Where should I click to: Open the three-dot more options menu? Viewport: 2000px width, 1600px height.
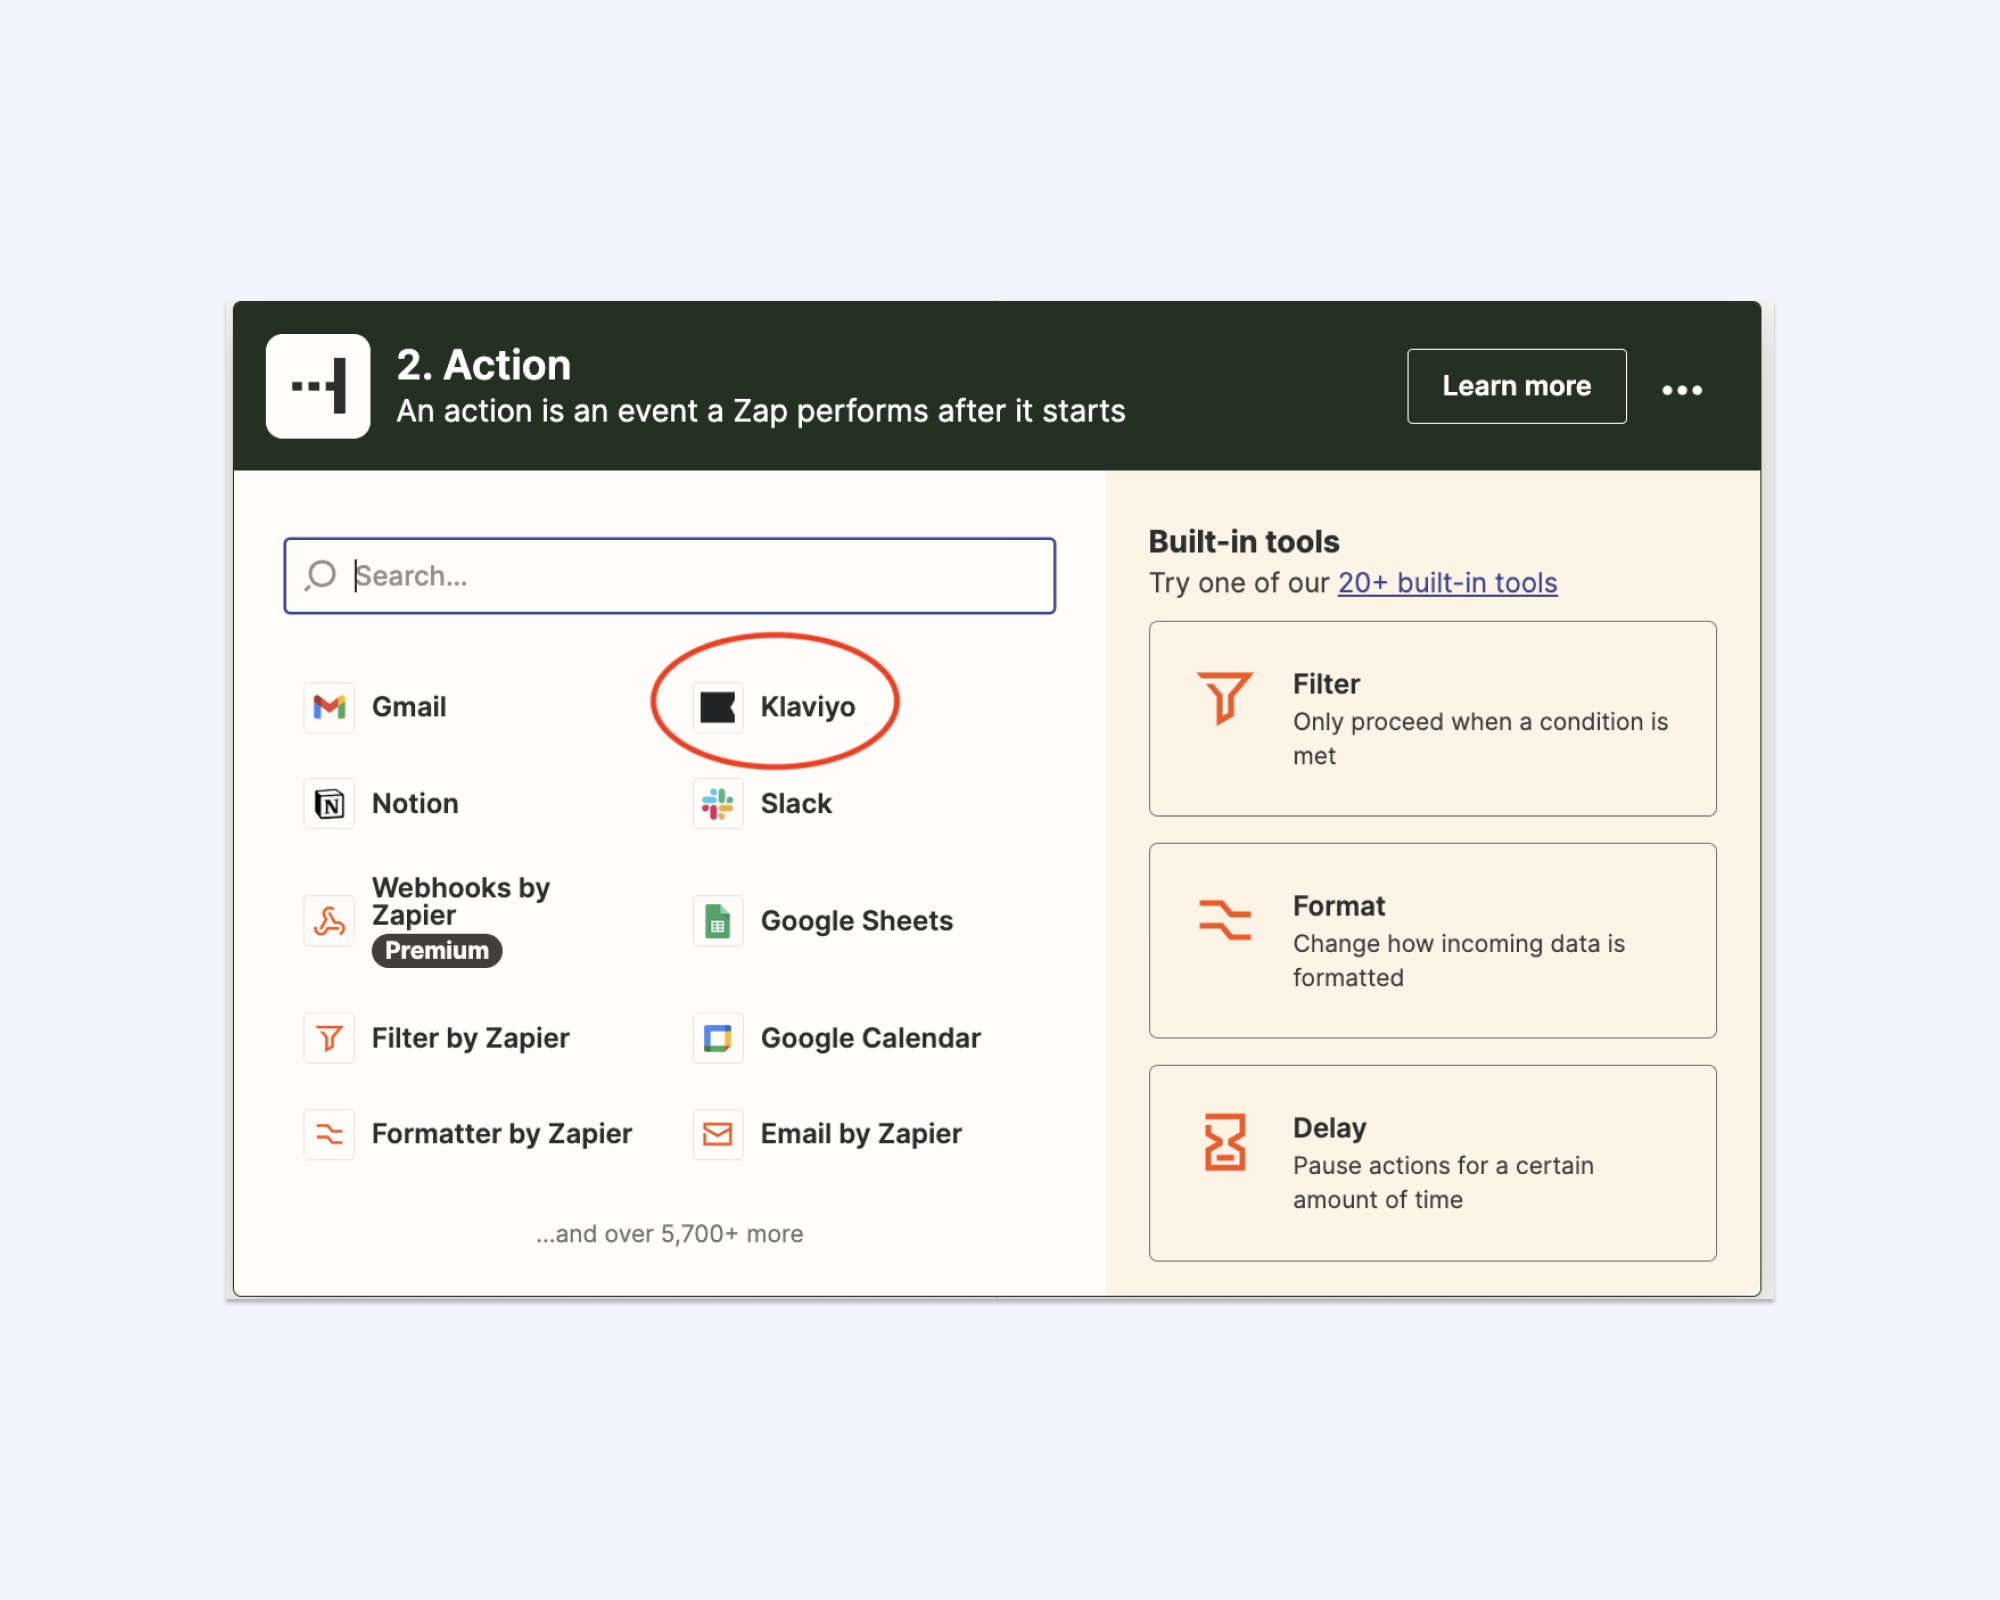[x=1682, y=389]
